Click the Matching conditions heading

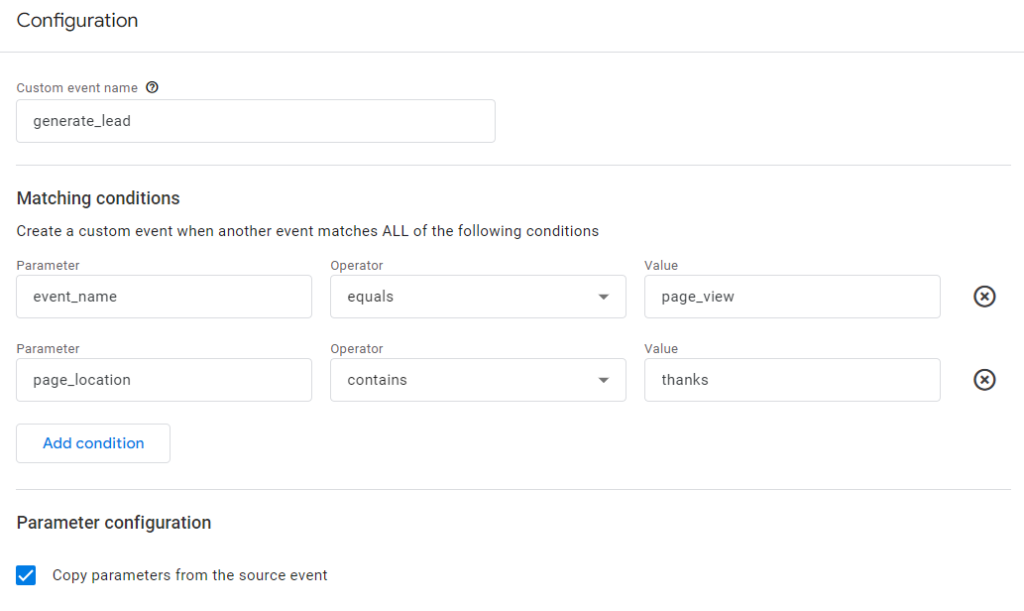click(x=98, y=198)
